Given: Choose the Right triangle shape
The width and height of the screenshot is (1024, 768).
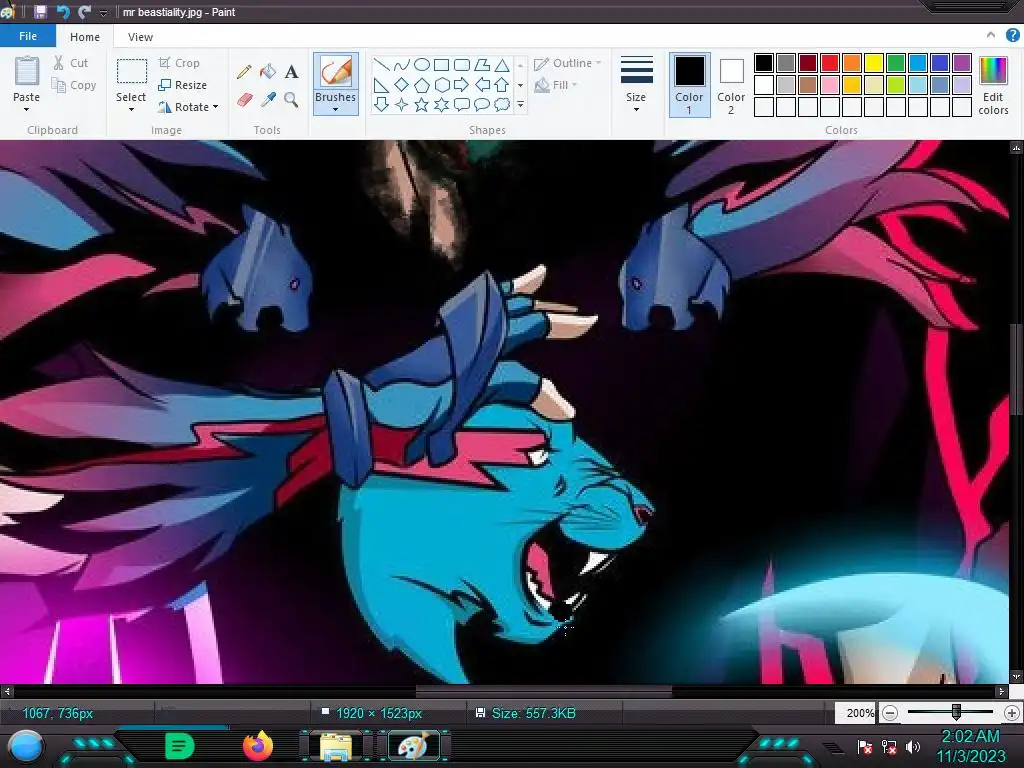Looking at the screenshot, I should point(381,85).
